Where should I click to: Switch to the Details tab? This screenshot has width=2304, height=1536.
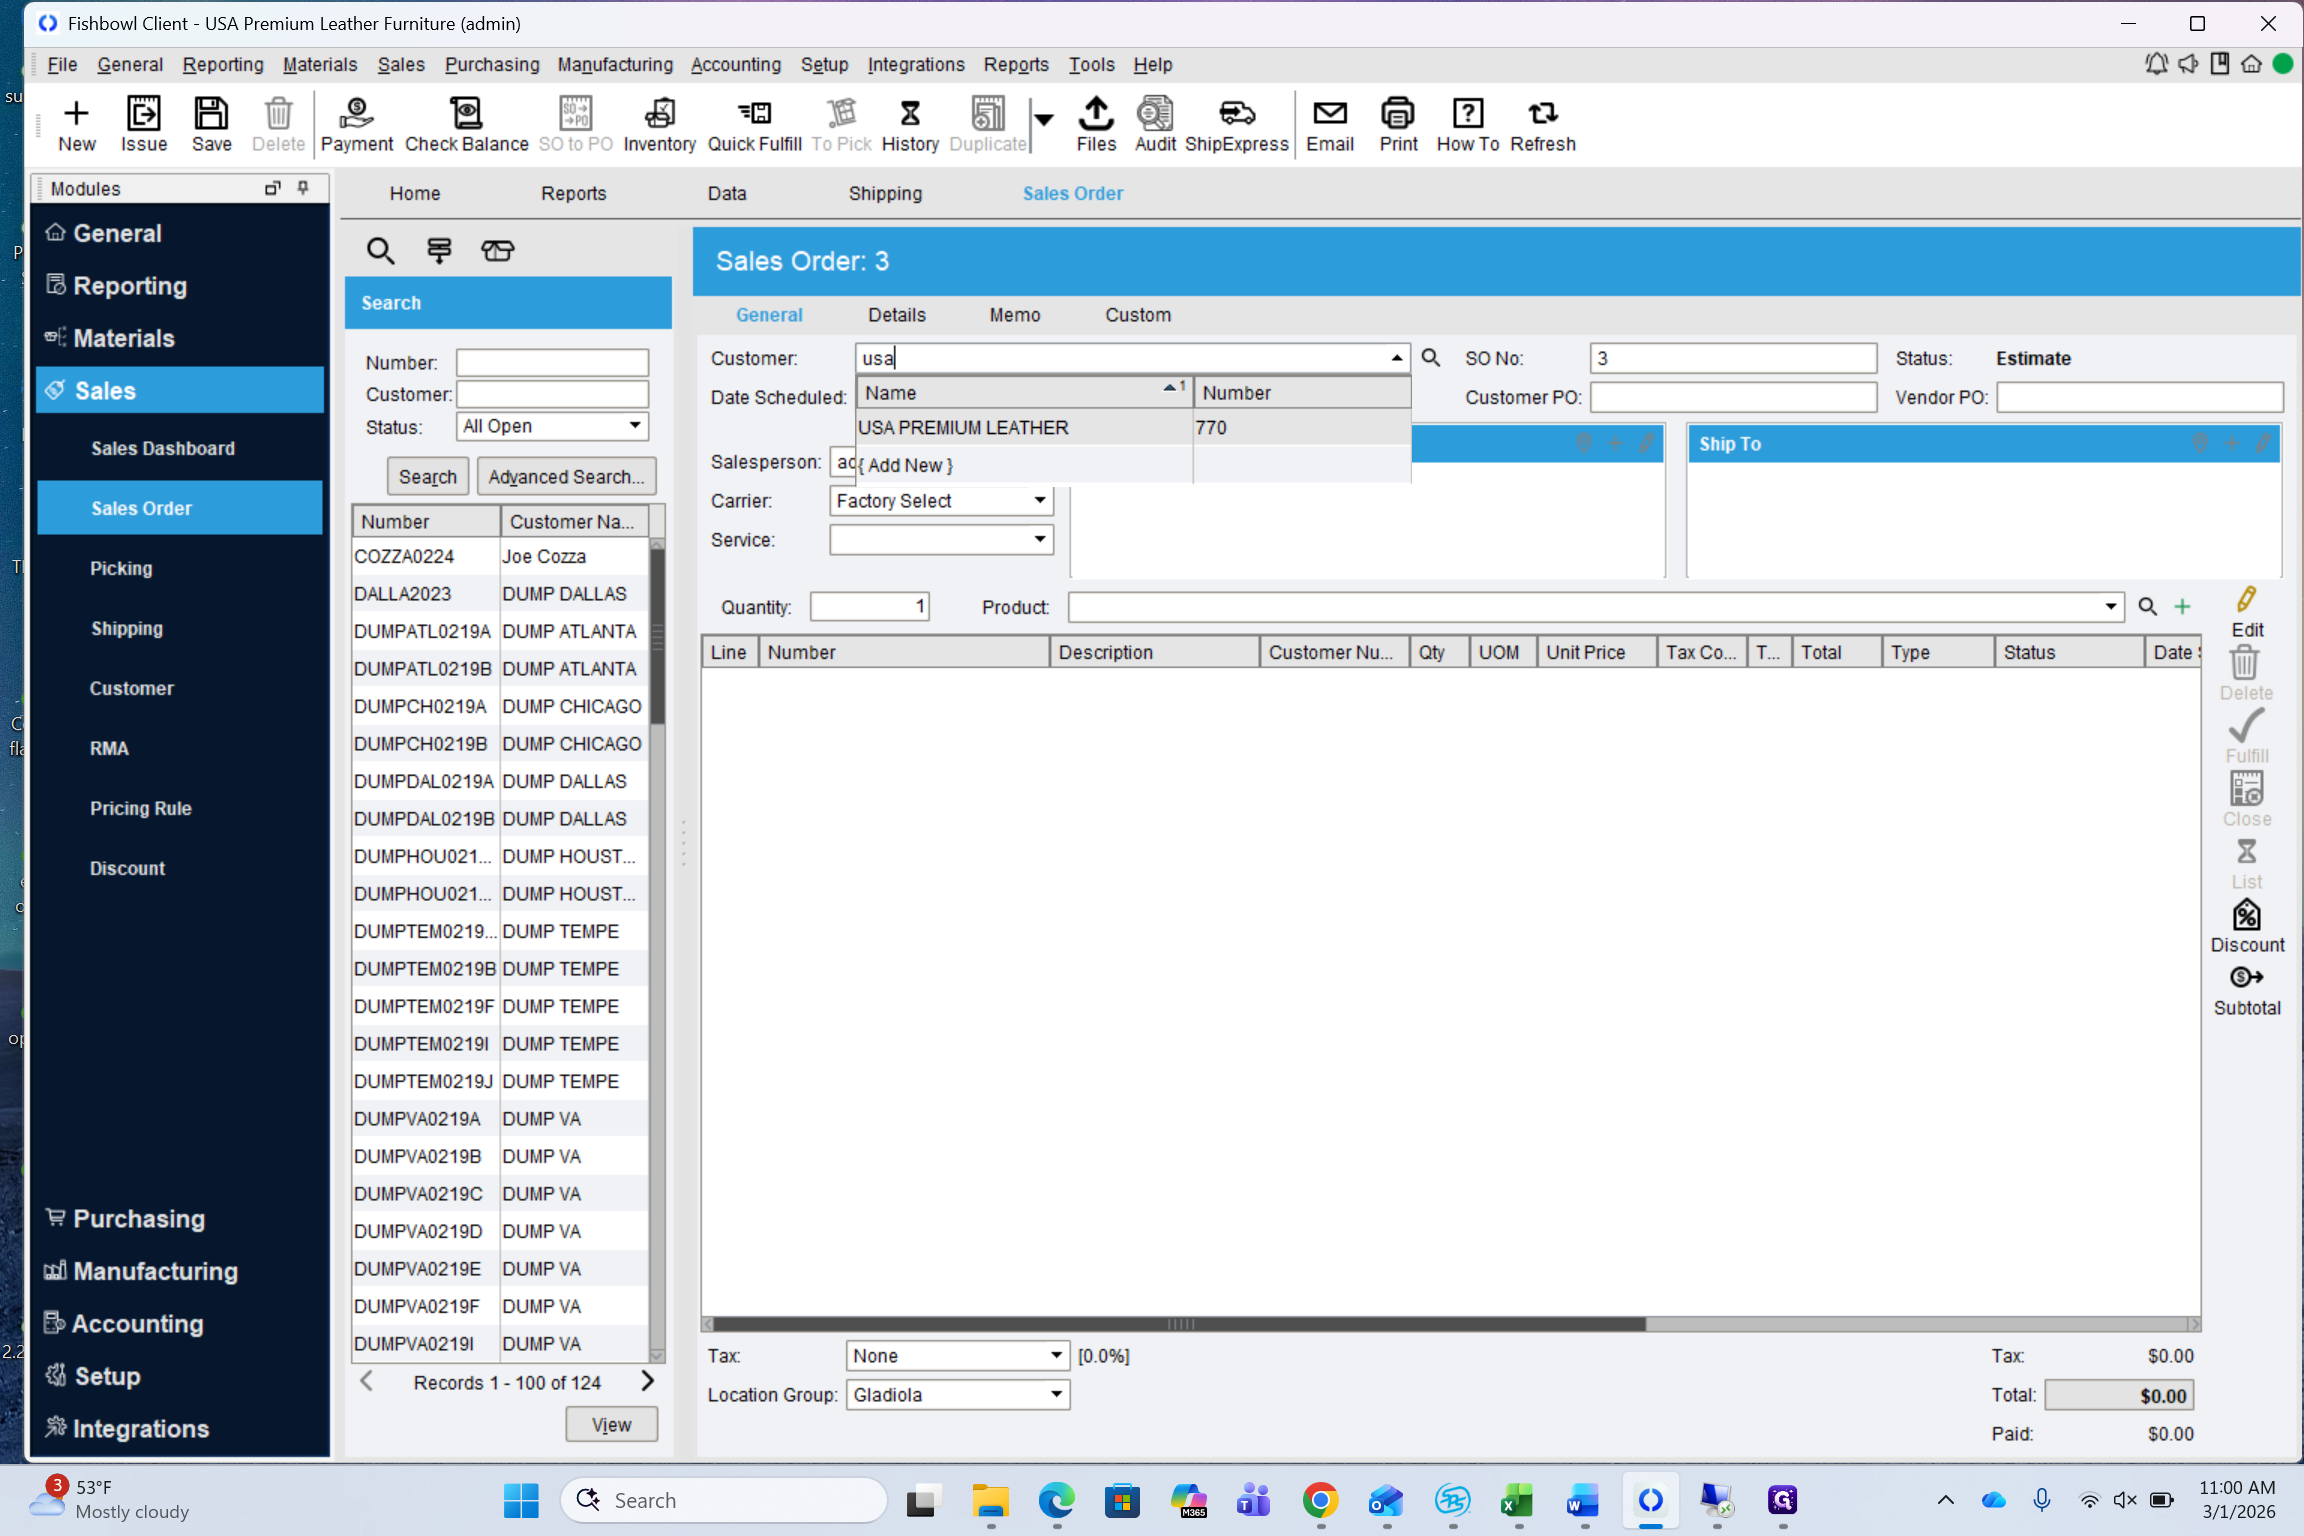896,315
